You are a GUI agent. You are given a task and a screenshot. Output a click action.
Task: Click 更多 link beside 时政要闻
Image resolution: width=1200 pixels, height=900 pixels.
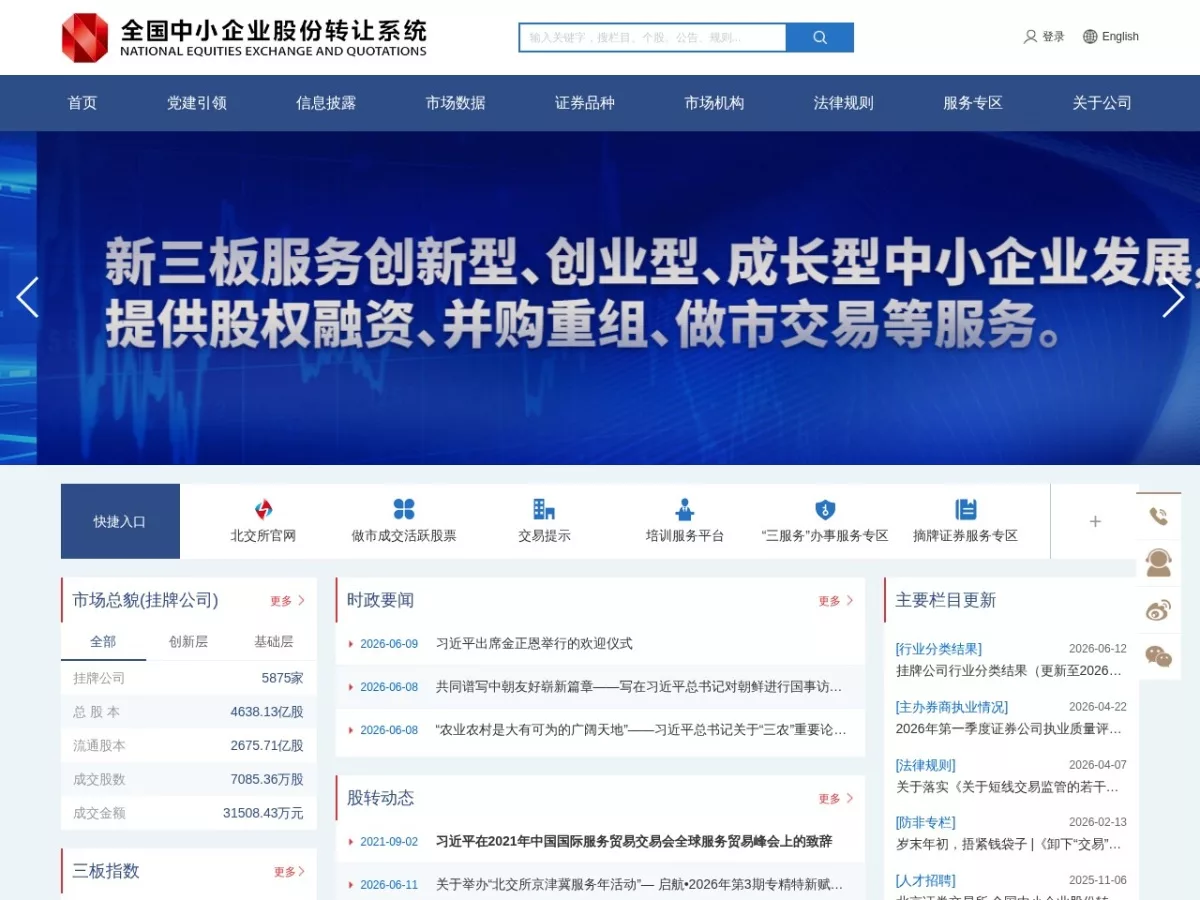point(836,601)
